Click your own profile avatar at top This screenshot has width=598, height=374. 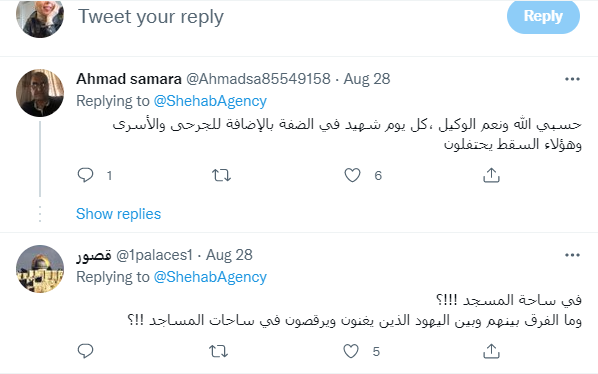[x=40, y=17]
